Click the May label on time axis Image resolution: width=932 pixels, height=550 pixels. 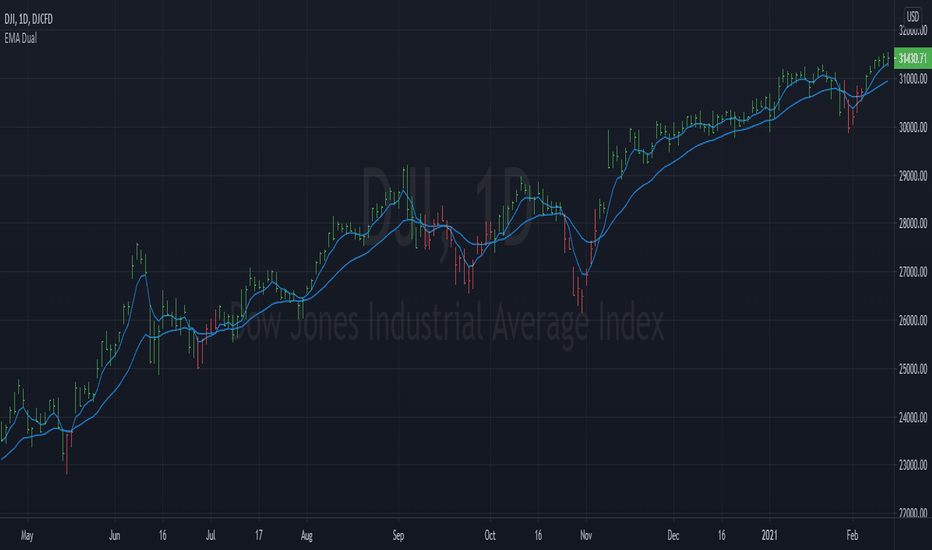[x=27, y=536]
